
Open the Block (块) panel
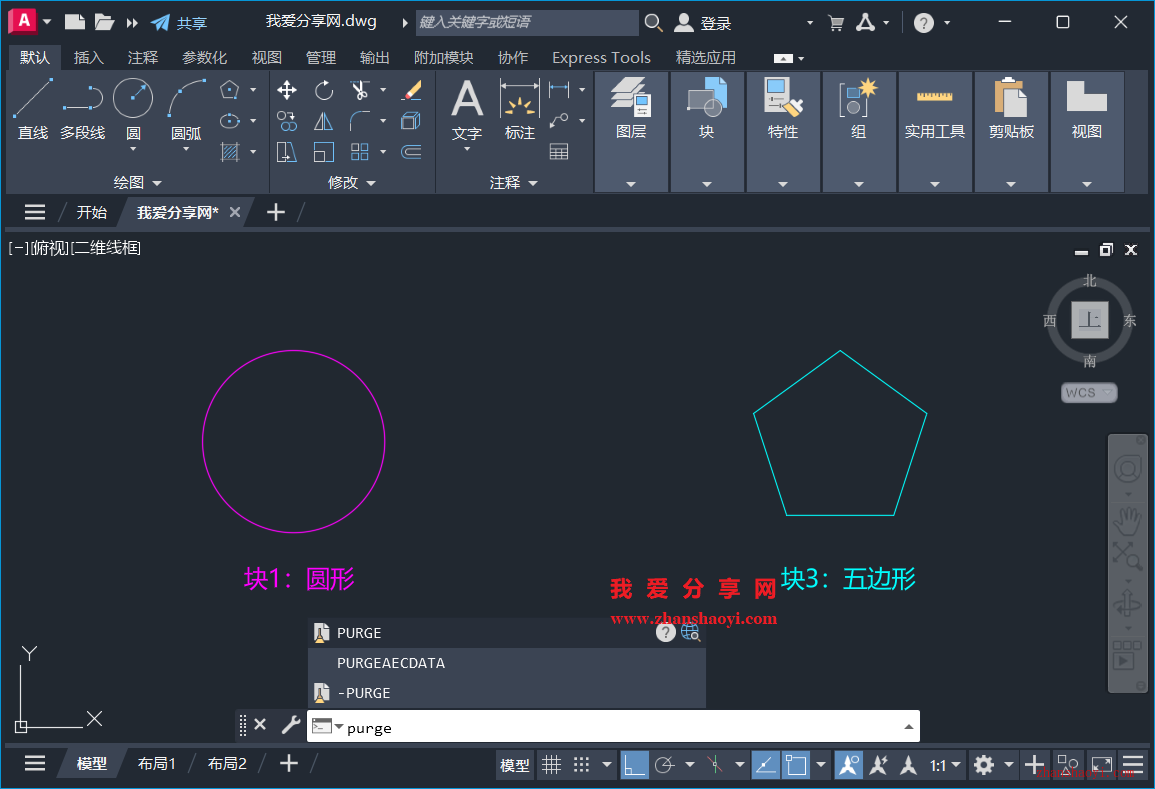[x=707, y=131]
